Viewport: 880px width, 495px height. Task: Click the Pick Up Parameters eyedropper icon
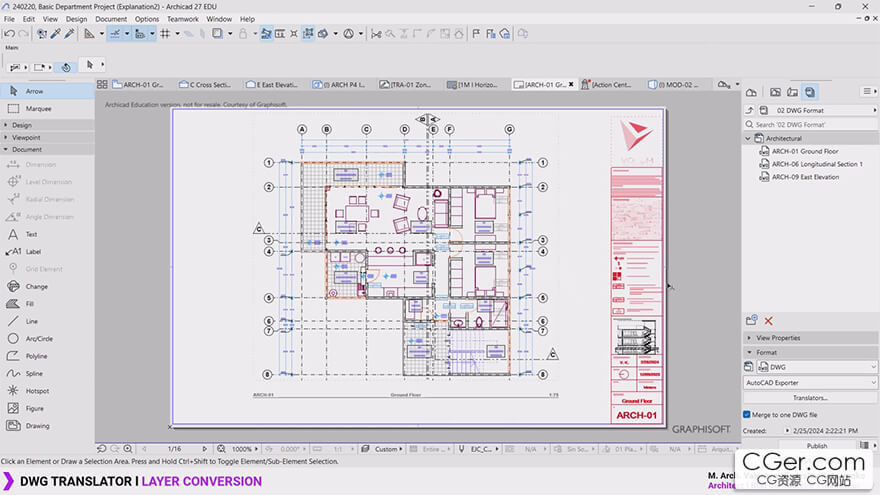click(56, 34)
